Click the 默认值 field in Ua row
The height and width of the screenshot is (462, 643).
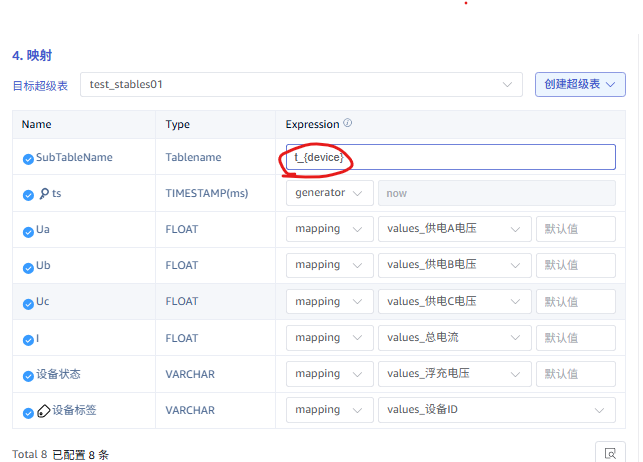[575, 229]
